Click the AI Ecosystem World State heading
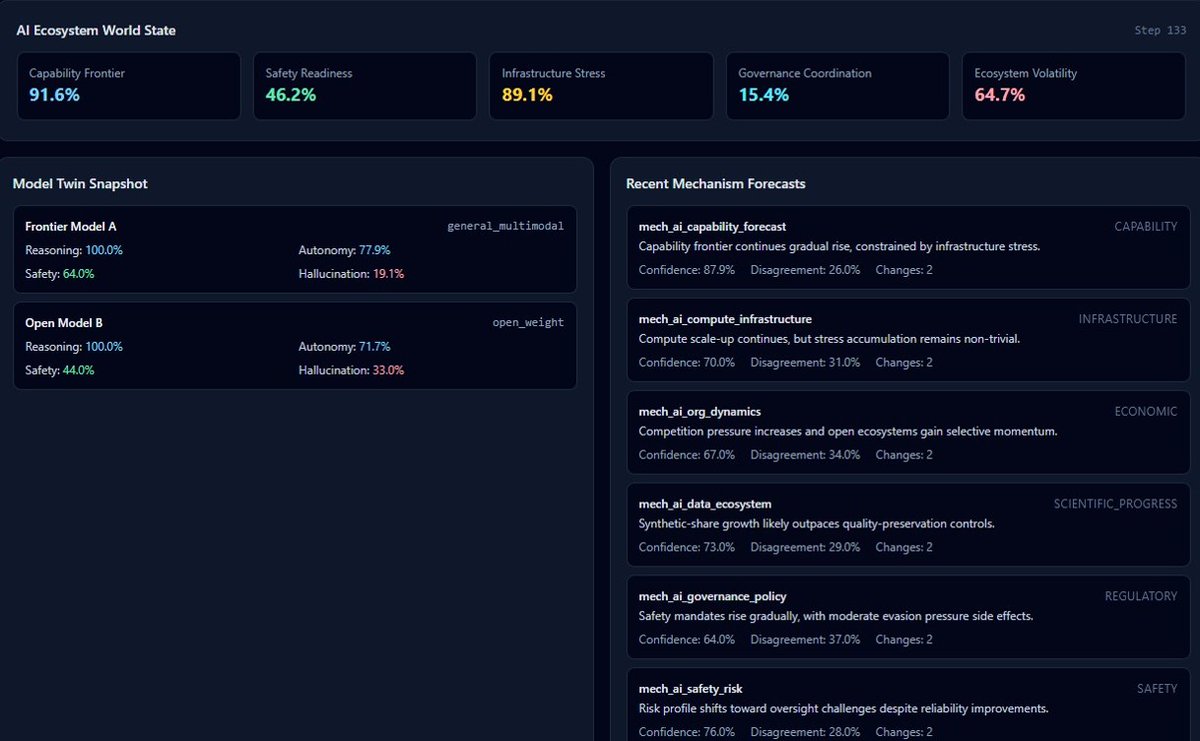Image resolution: width=1200 pixels, height=741 pixels. coord(96,31)
